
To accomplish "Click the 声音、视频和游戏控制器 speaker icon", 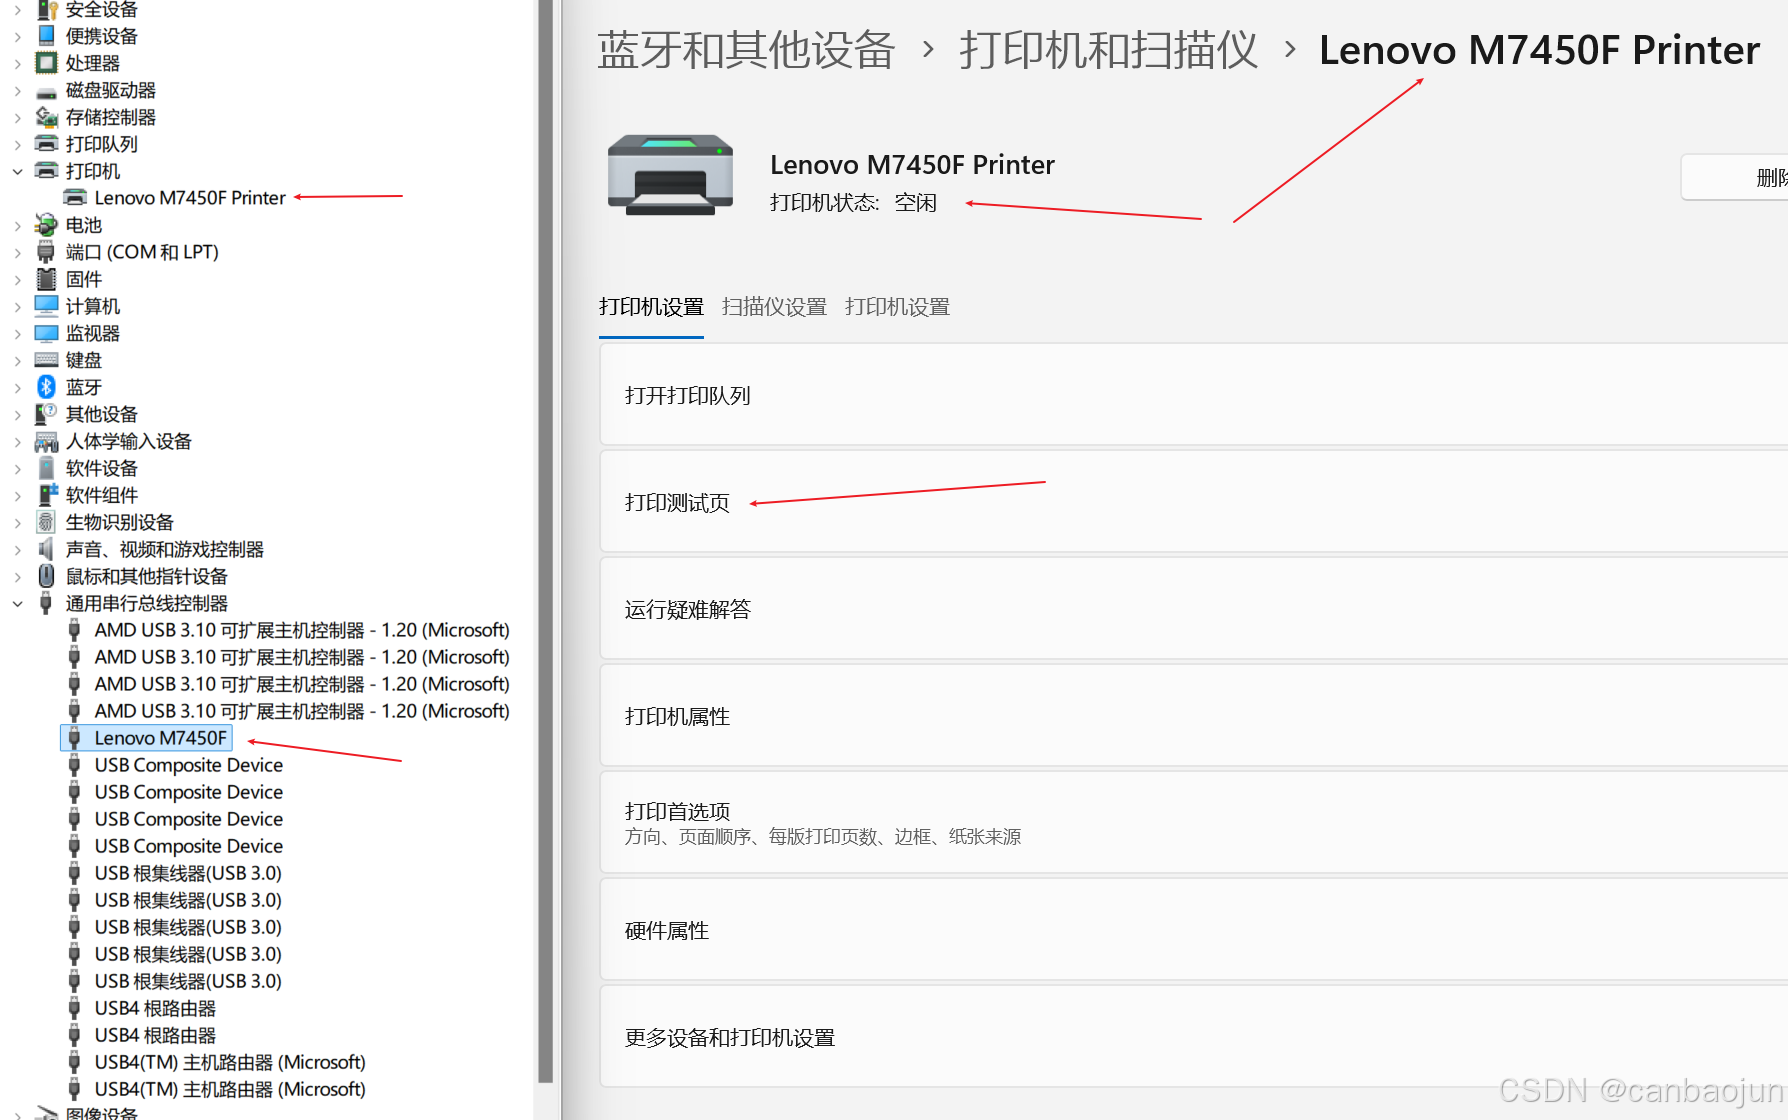I will 46,549.
